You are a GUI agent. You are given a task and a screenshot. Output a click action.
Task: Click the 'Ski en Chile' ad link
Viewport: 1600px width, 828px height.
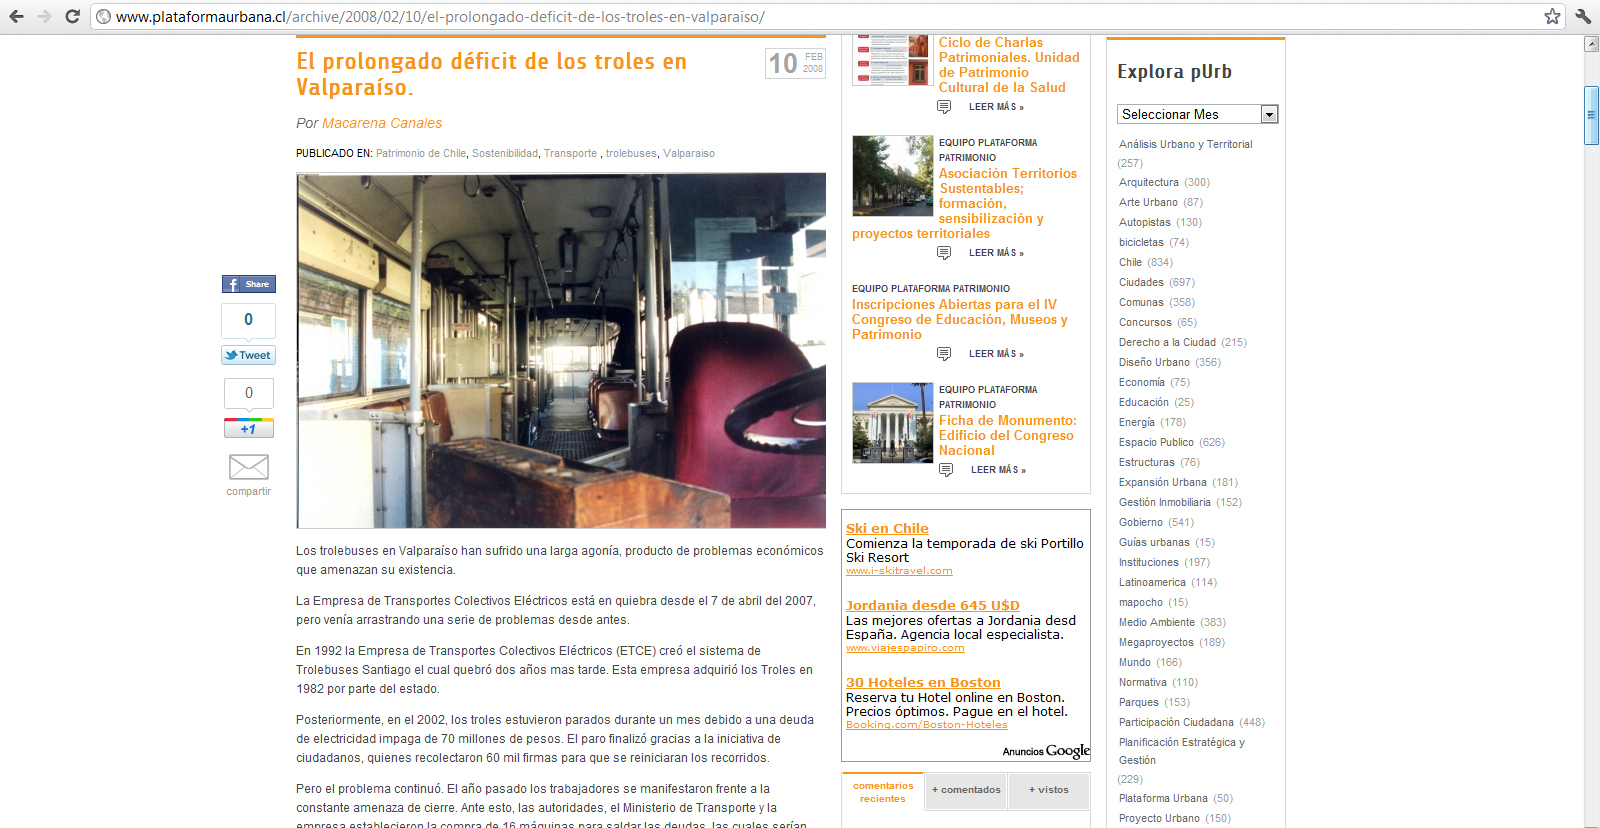click(887, 528)
